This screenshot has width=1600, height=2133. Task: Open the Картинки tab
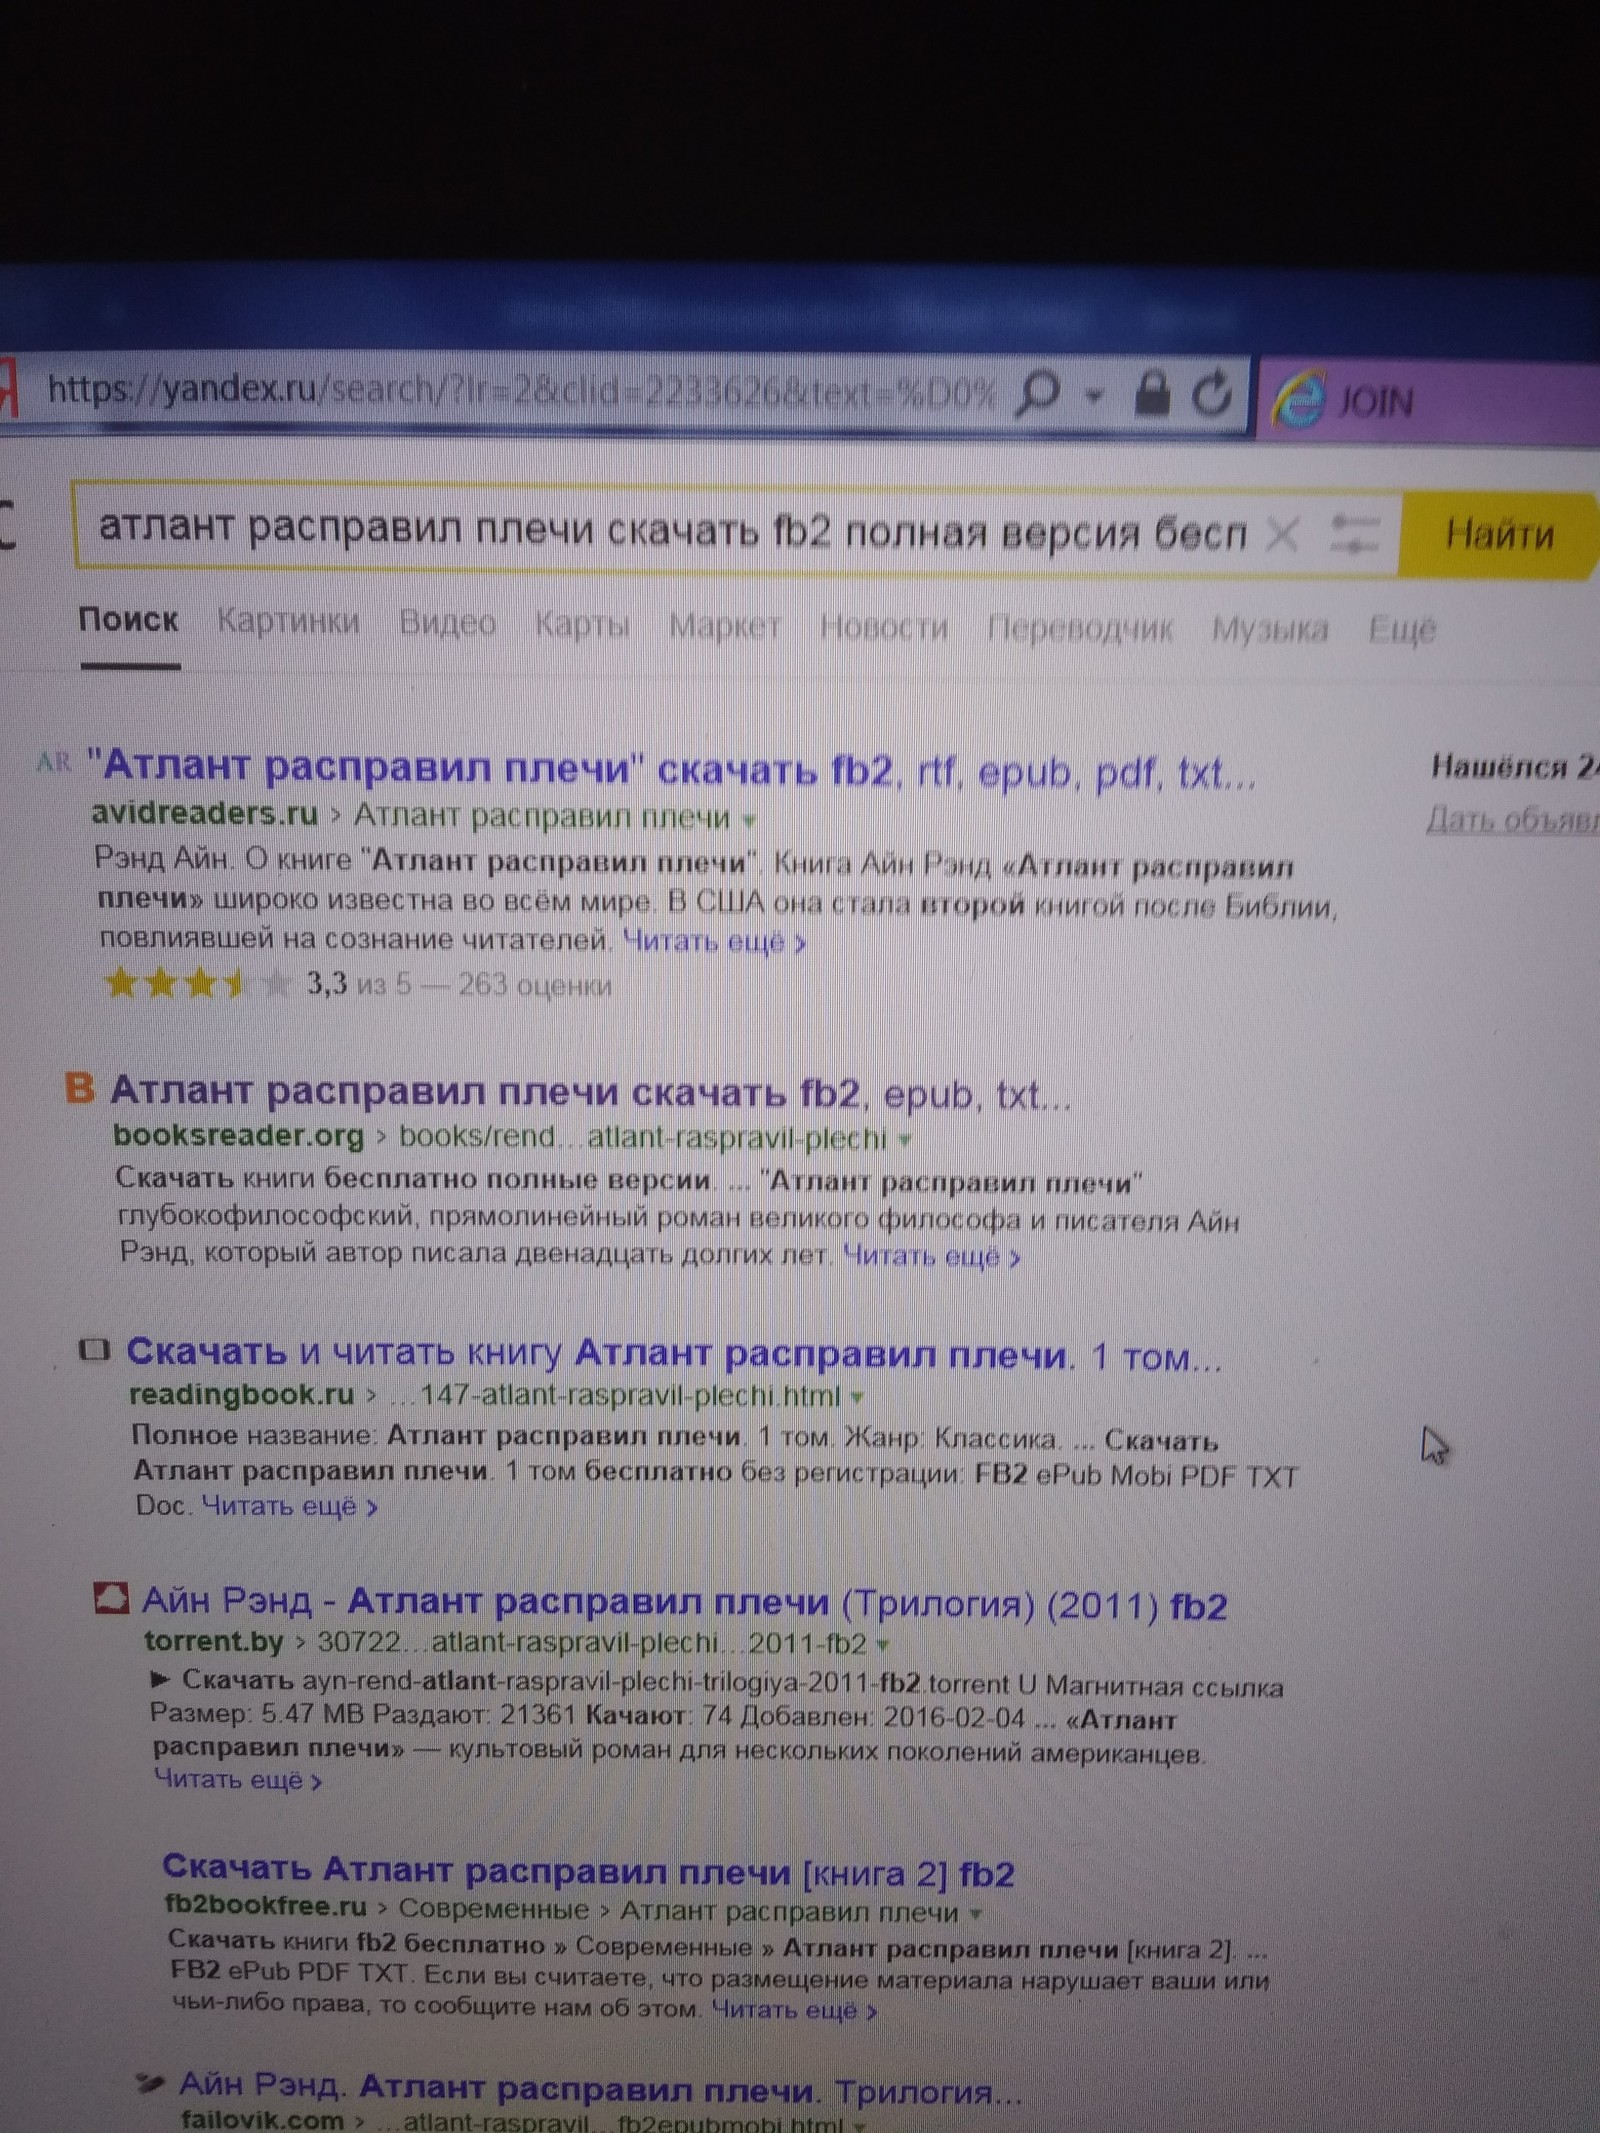pyautogui.click(x=288, y=621)
